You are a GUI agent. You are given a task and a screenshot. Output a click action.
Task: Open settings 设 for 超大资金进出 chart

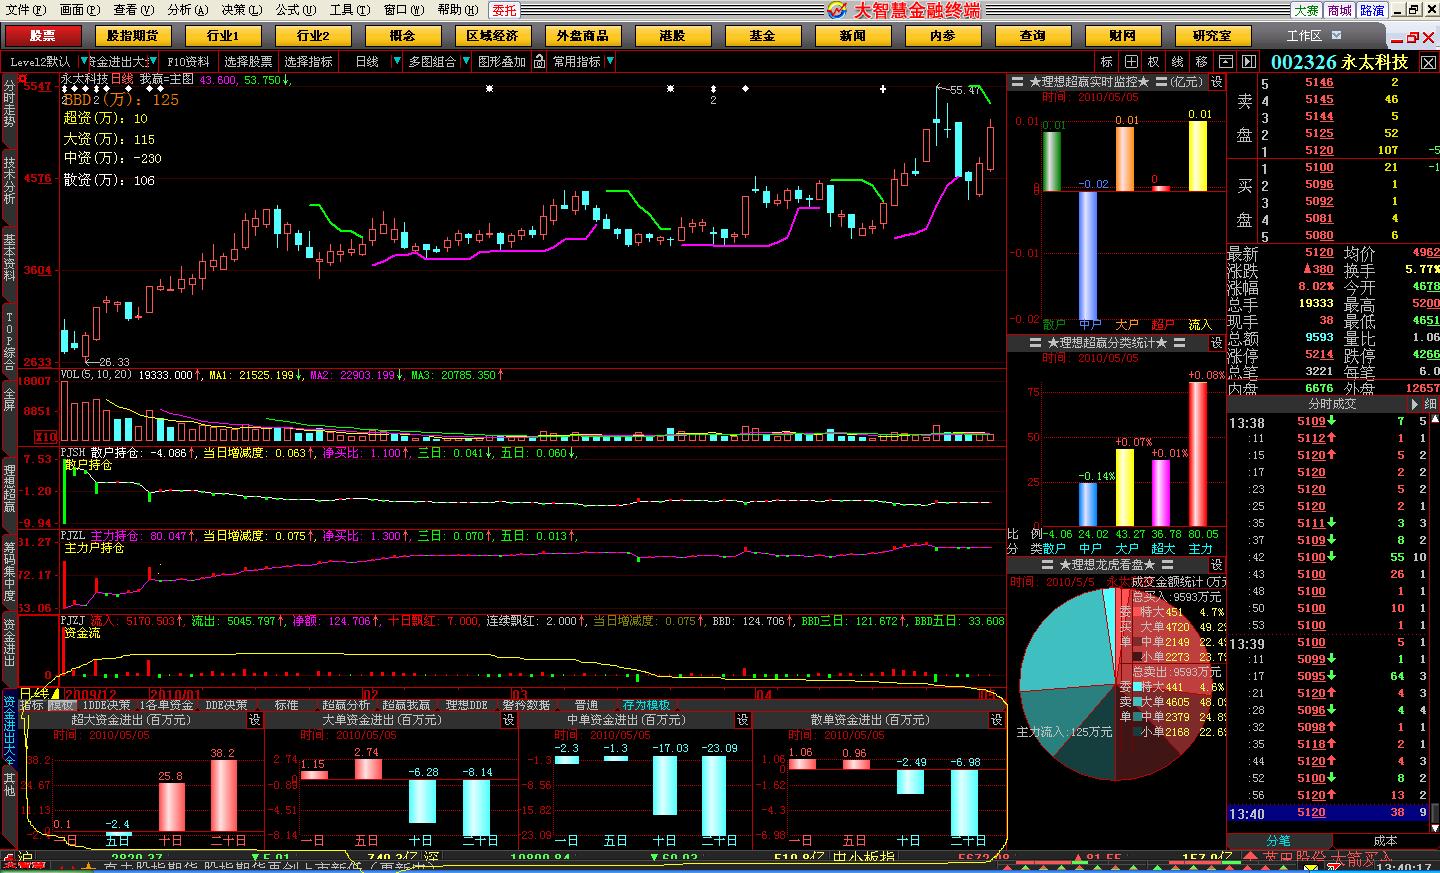point(255,720)
